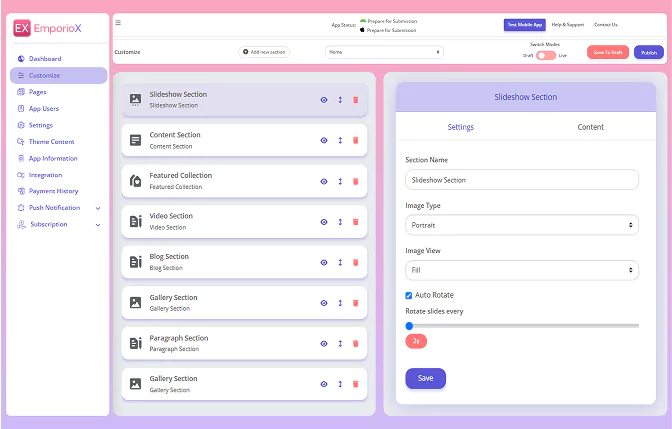
Task: Open App Users in the sidebar
Action: [44, 108]
